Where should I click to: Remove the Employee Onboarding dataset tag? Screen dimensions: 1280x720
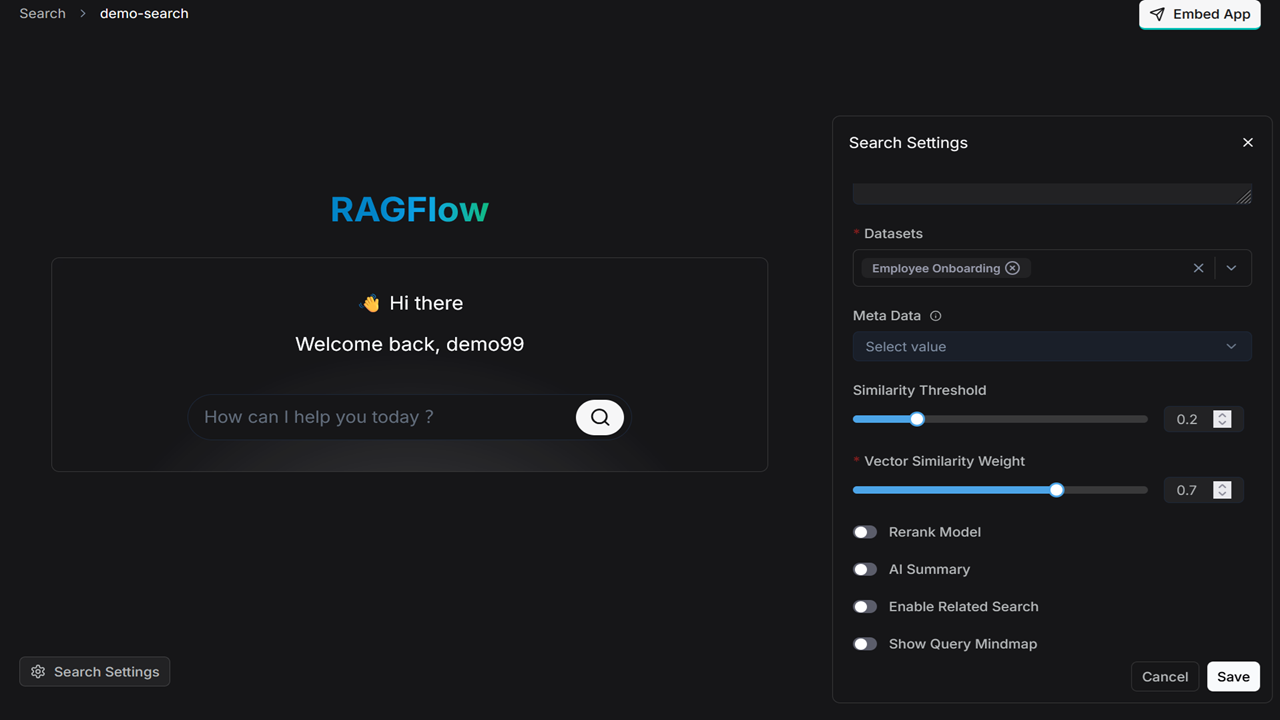click(1012, 268)
